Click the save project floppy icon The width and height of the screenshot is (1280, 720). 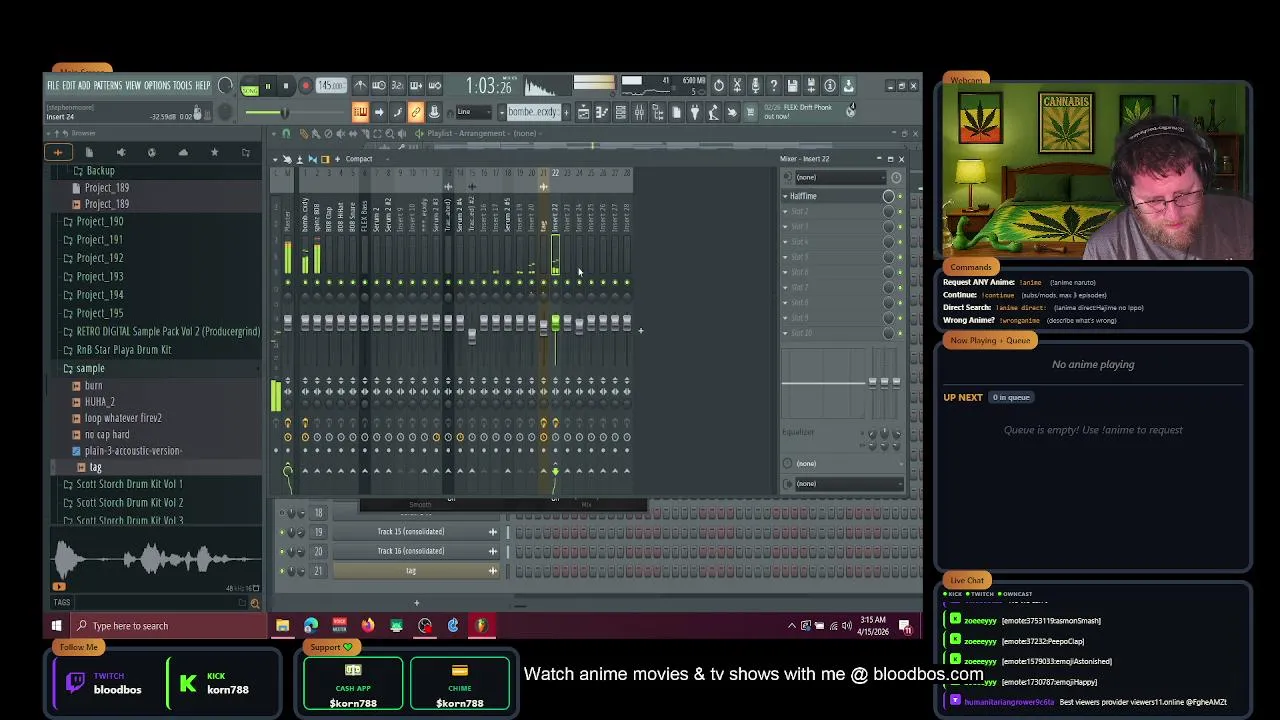tap(792, 86)
